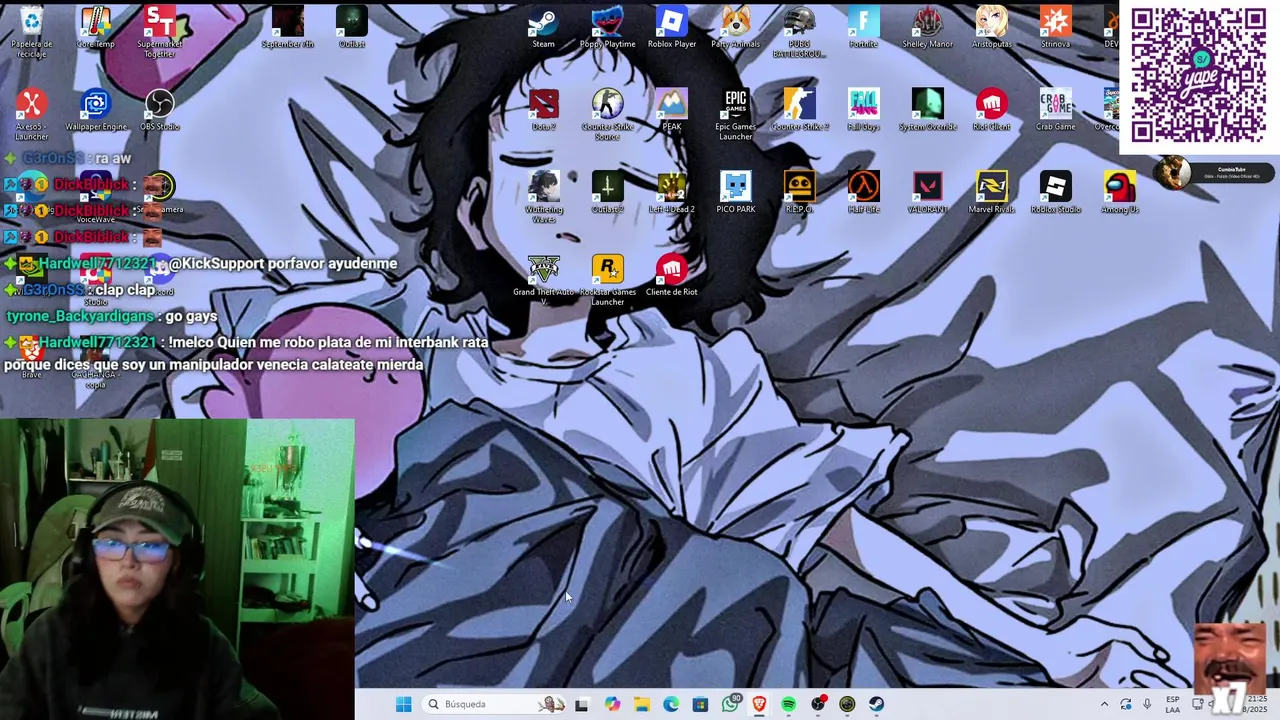Switch to Brave browser in the taskbar
This screenshot has height=720, width=1280.
[759, 704]
